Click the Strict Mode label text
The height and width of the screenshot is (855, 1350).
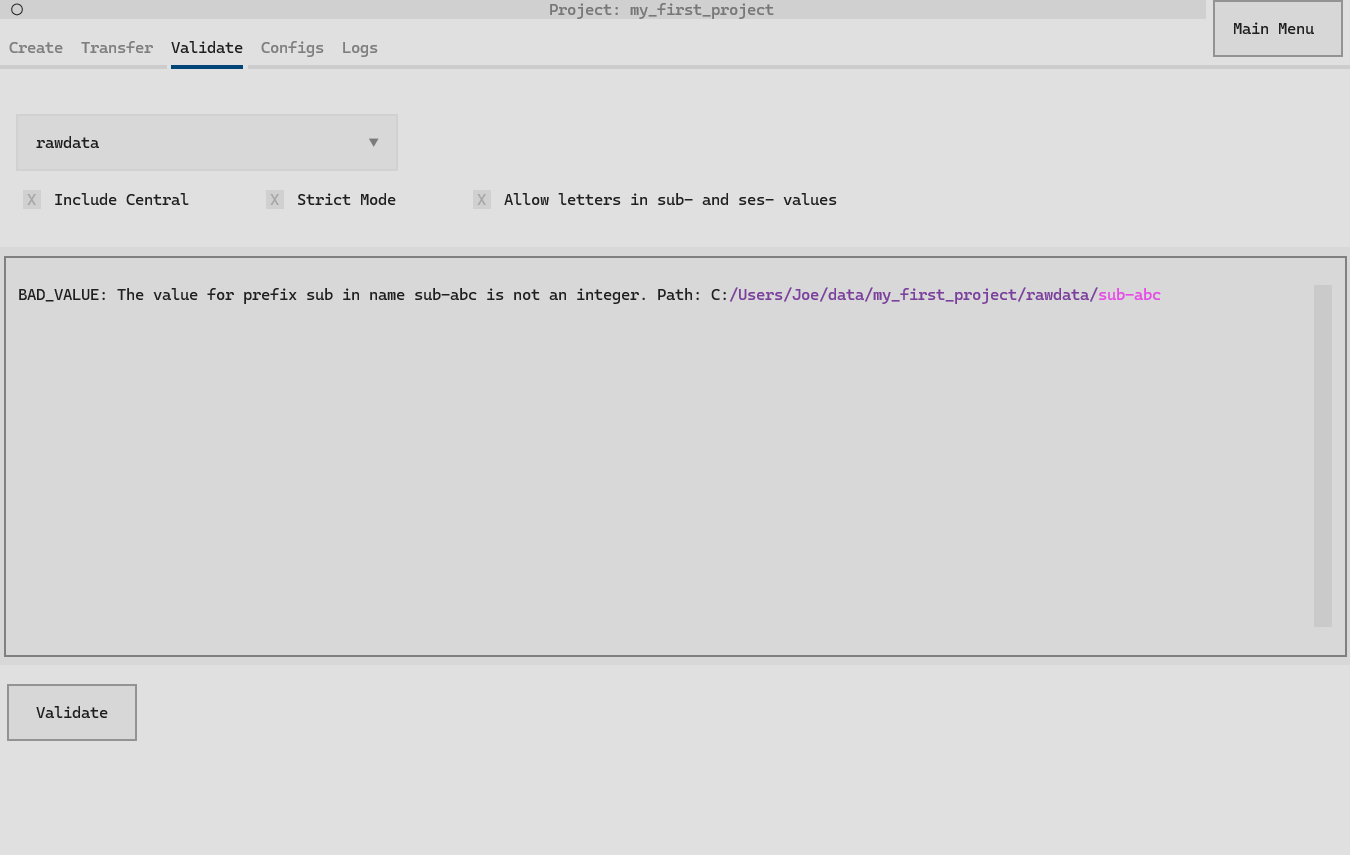tap(346, 200)
